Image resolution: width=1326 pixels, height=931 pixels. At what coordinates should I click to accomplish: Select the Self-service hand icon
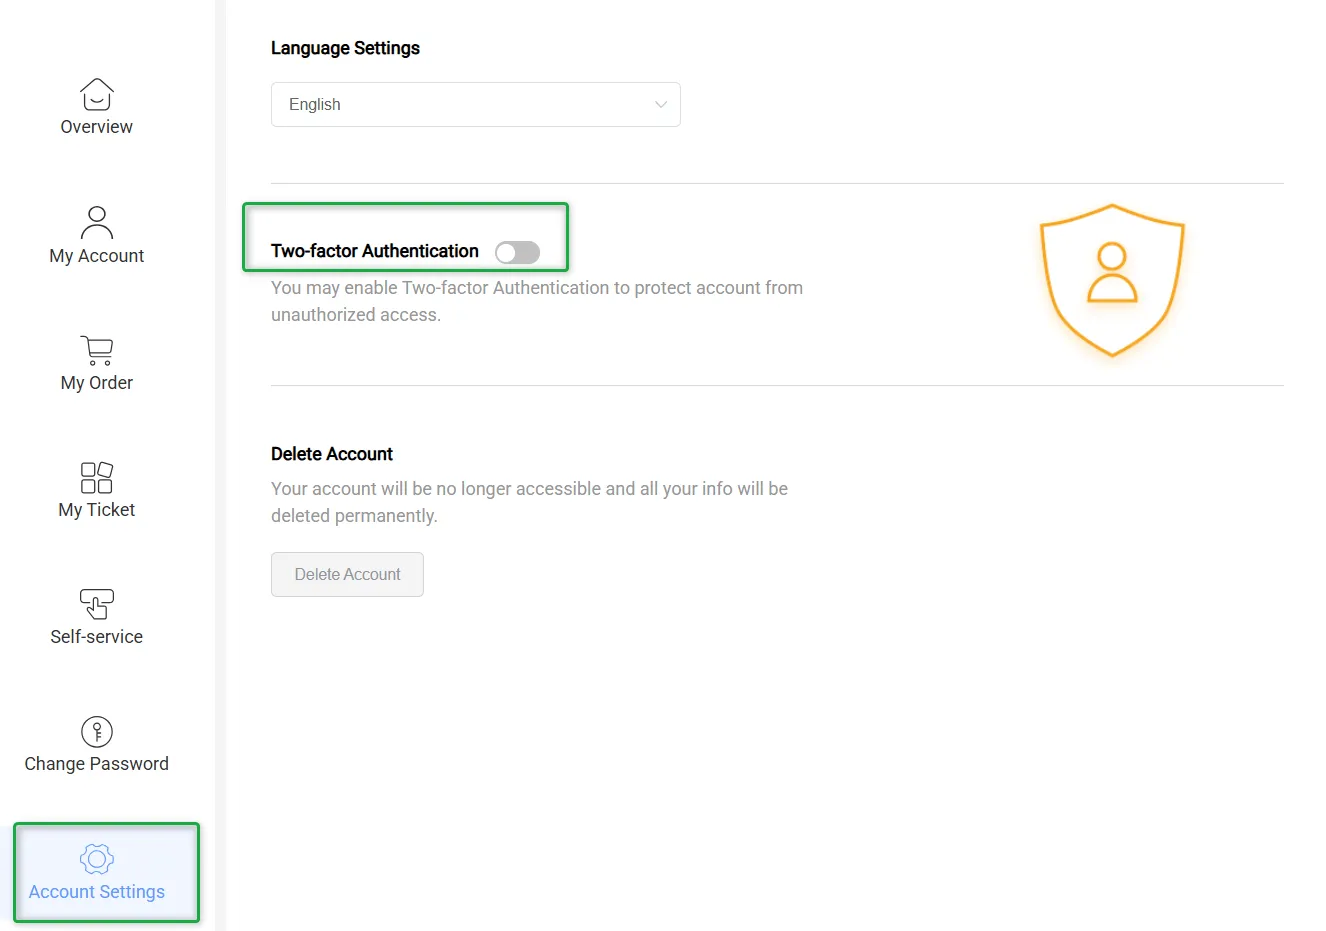click(96, 604)
